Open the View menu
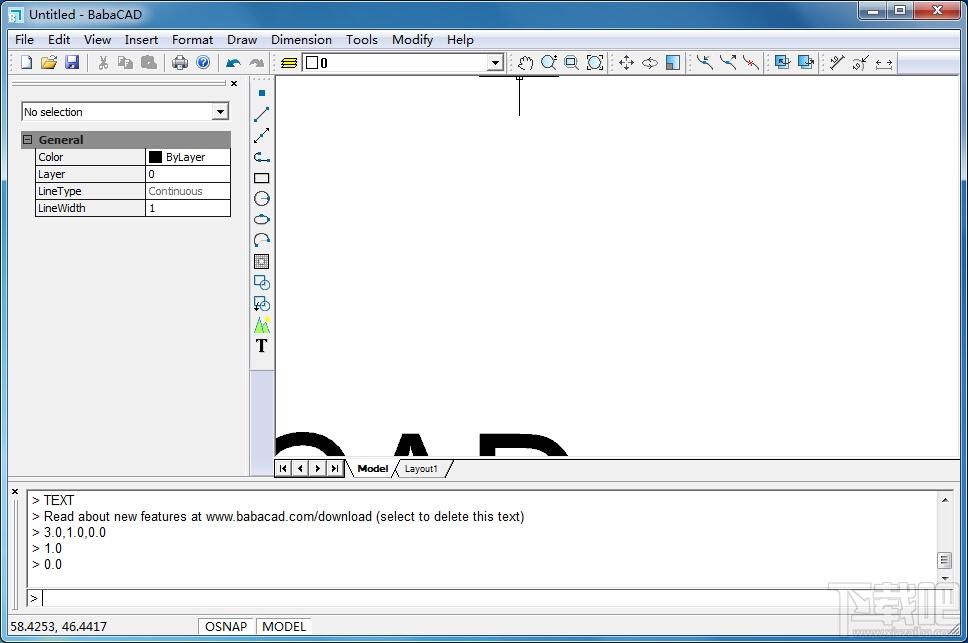968x643 pixels. [x=98, y=39]
